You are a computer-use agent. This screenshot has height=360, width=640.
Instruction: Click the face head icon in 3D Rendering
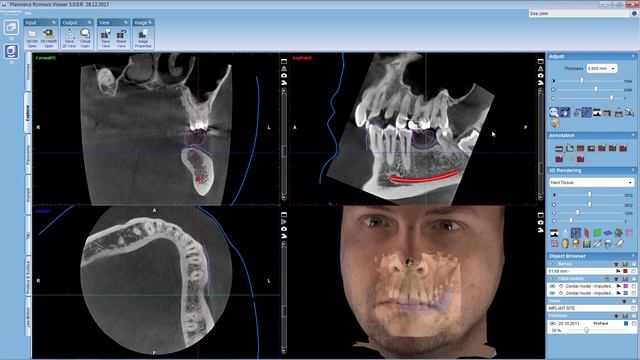pyautogui.click(x=565, y=244)
